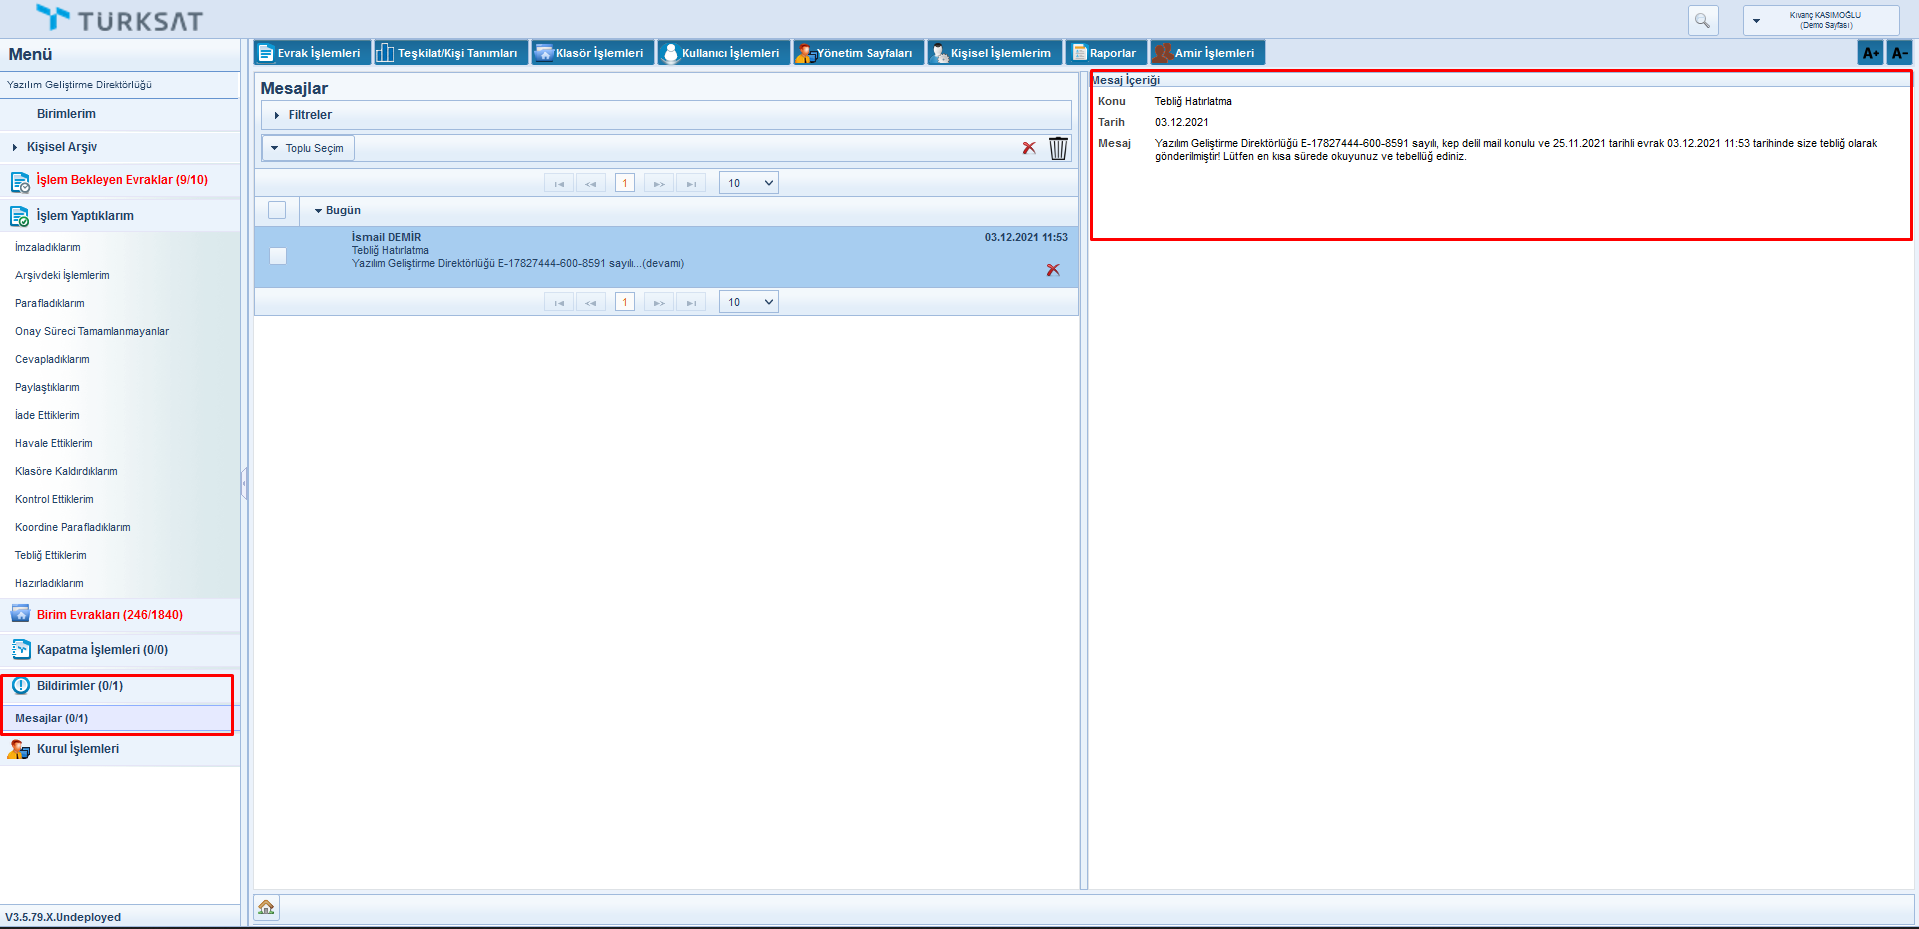Click the home icon at bottom
This screenshot has height=929, width=1919.
click(x=266, y=907)
